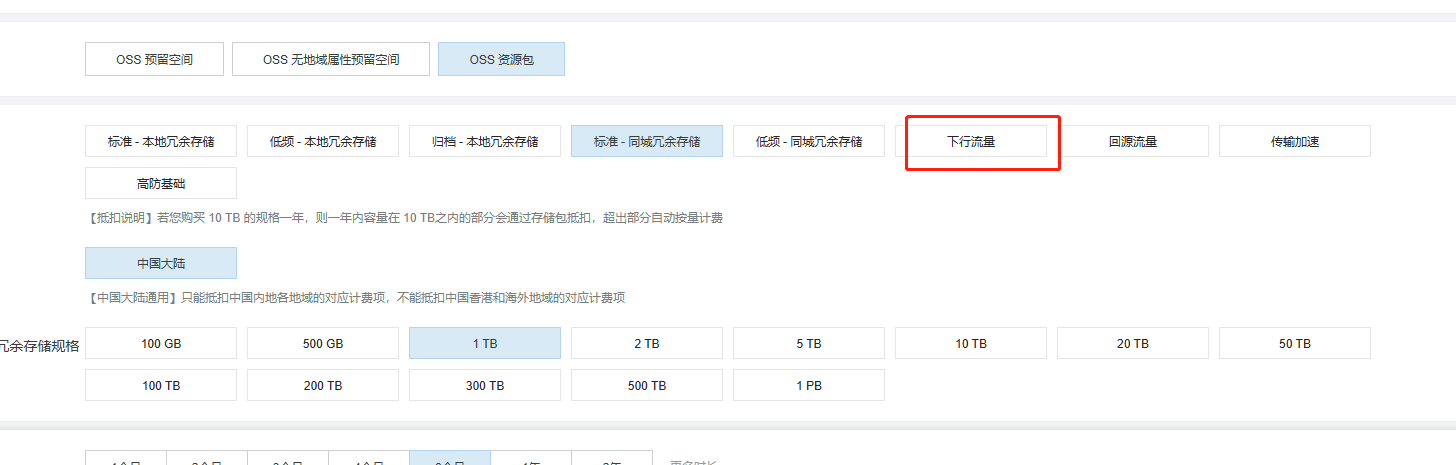Viewport: 1456px width, 465px height.
Task: Choose 低频 - 本地冗余存储 package type
Action: [323, 141]
